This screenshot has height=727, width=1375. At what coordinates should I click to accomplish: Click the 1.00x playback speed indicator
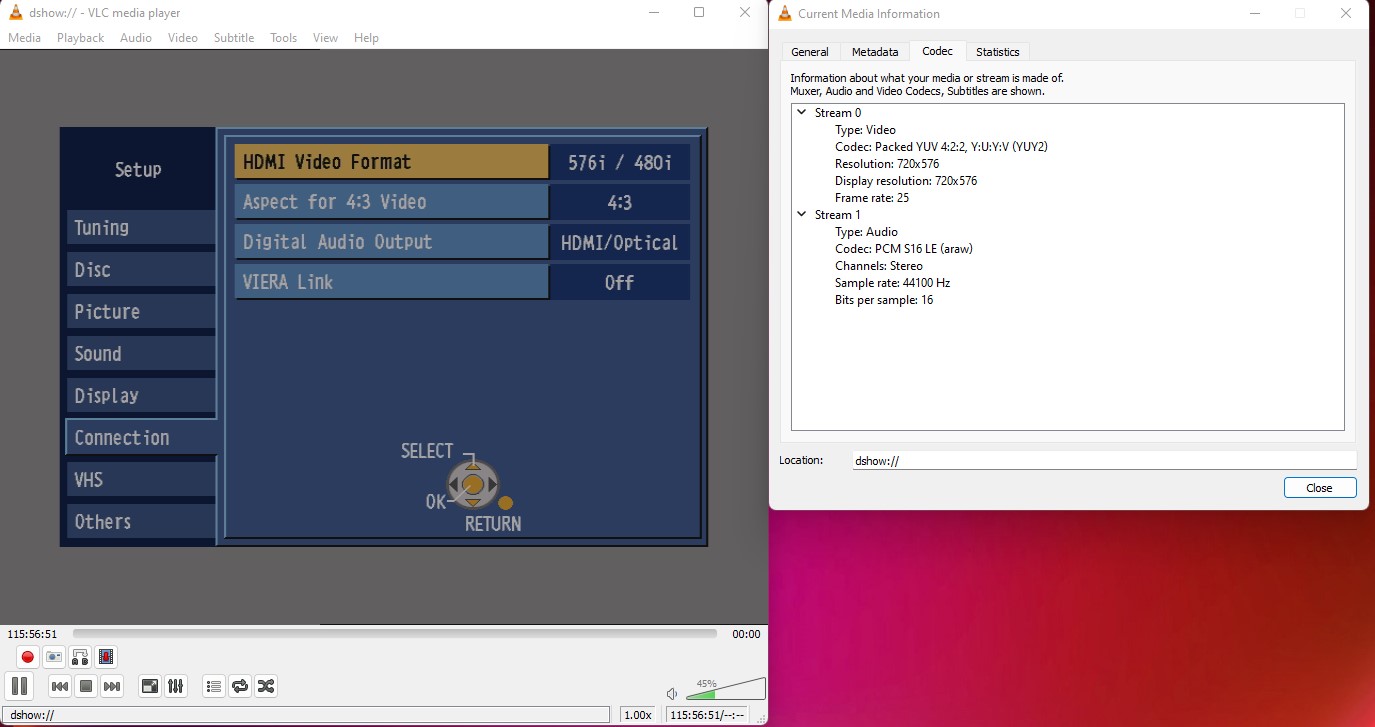click(x=638, y=715)
